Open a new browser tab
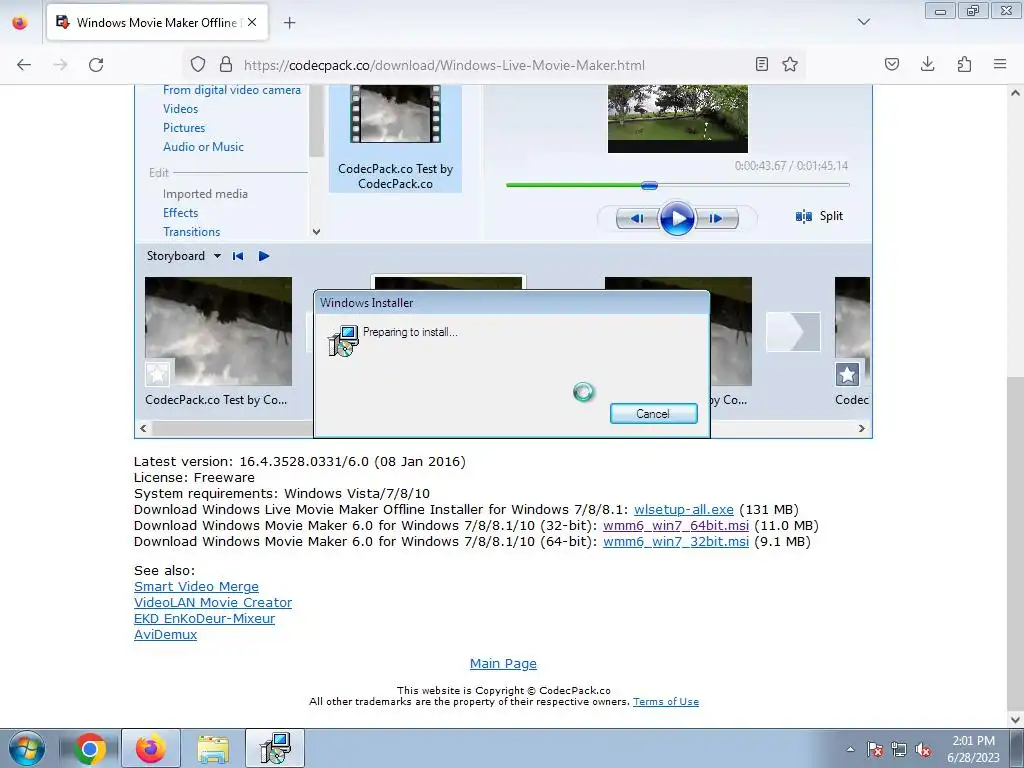Screen dimensions: 1024x768 click(289, 23)
